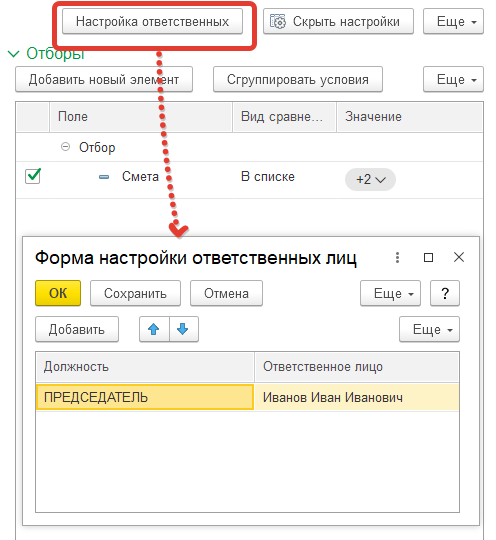Collapse the Отбор tree group
Screen dimensions: 496x540
(x=65, y=147)
